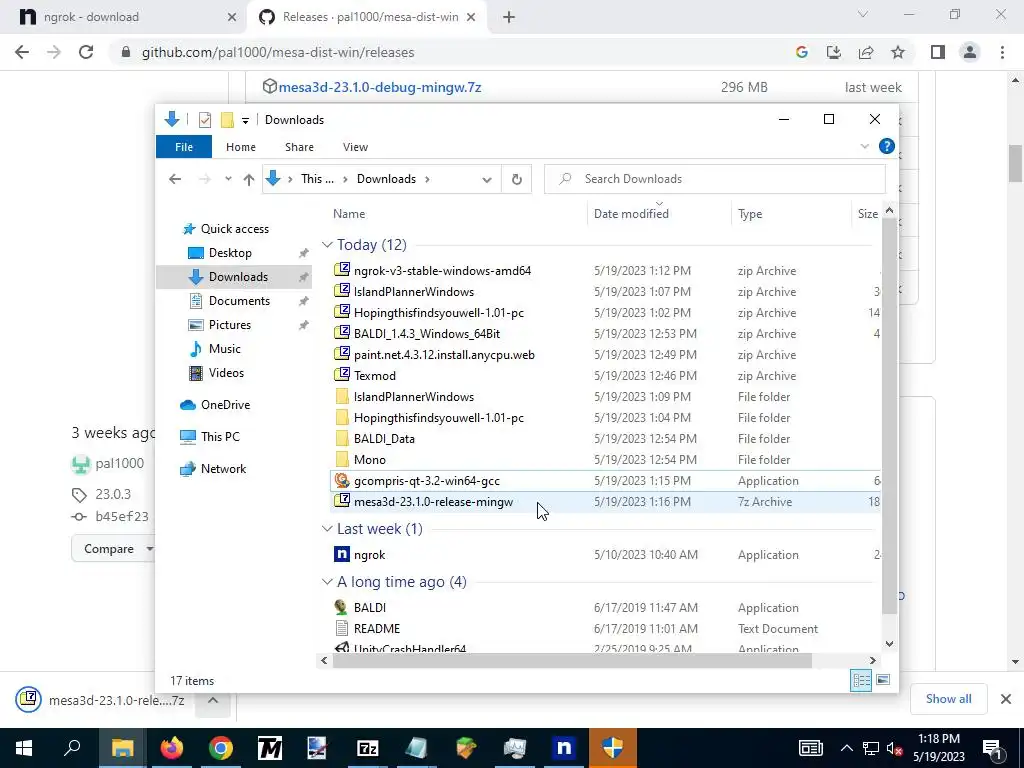Switch to Details view layout button

pyautogui.click(x=861, y=680)
